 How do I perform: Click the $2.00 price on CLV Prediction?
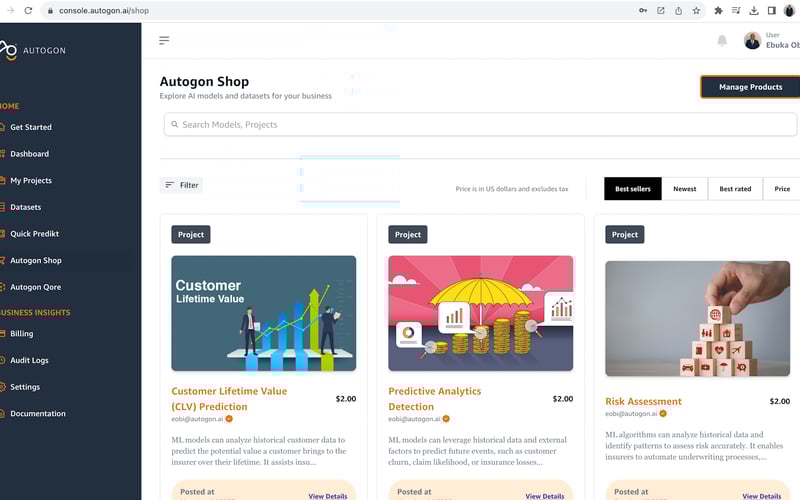pos(346,399)
